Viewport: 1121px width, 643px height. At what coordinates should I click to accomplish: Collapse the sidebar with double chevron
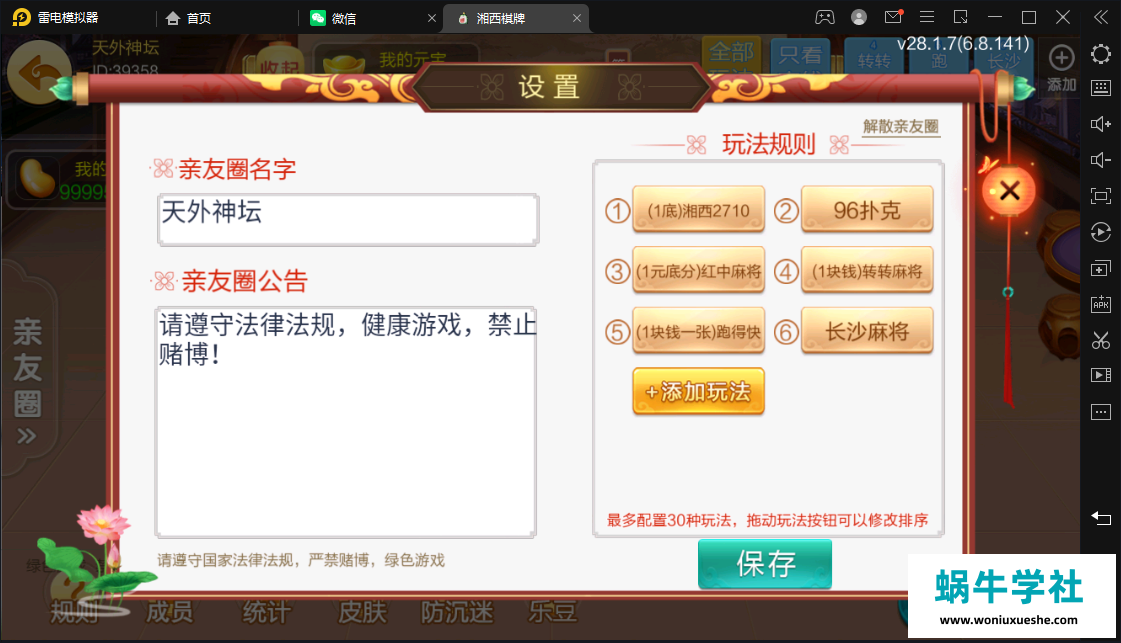[1100, 17]
